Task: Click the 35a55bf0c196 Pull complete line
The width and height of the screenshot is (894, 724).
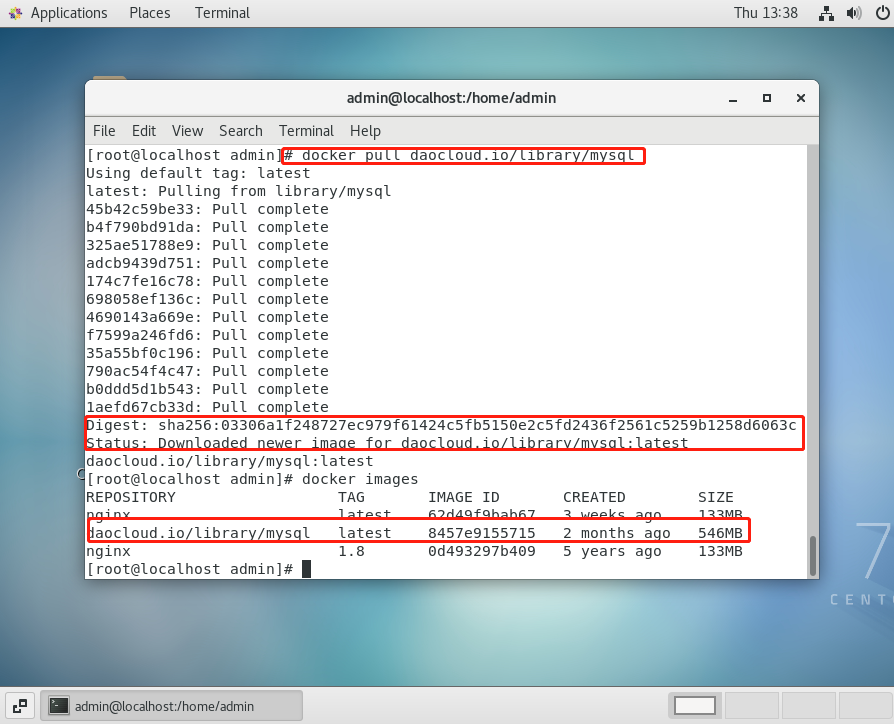Action: [208, 353]
